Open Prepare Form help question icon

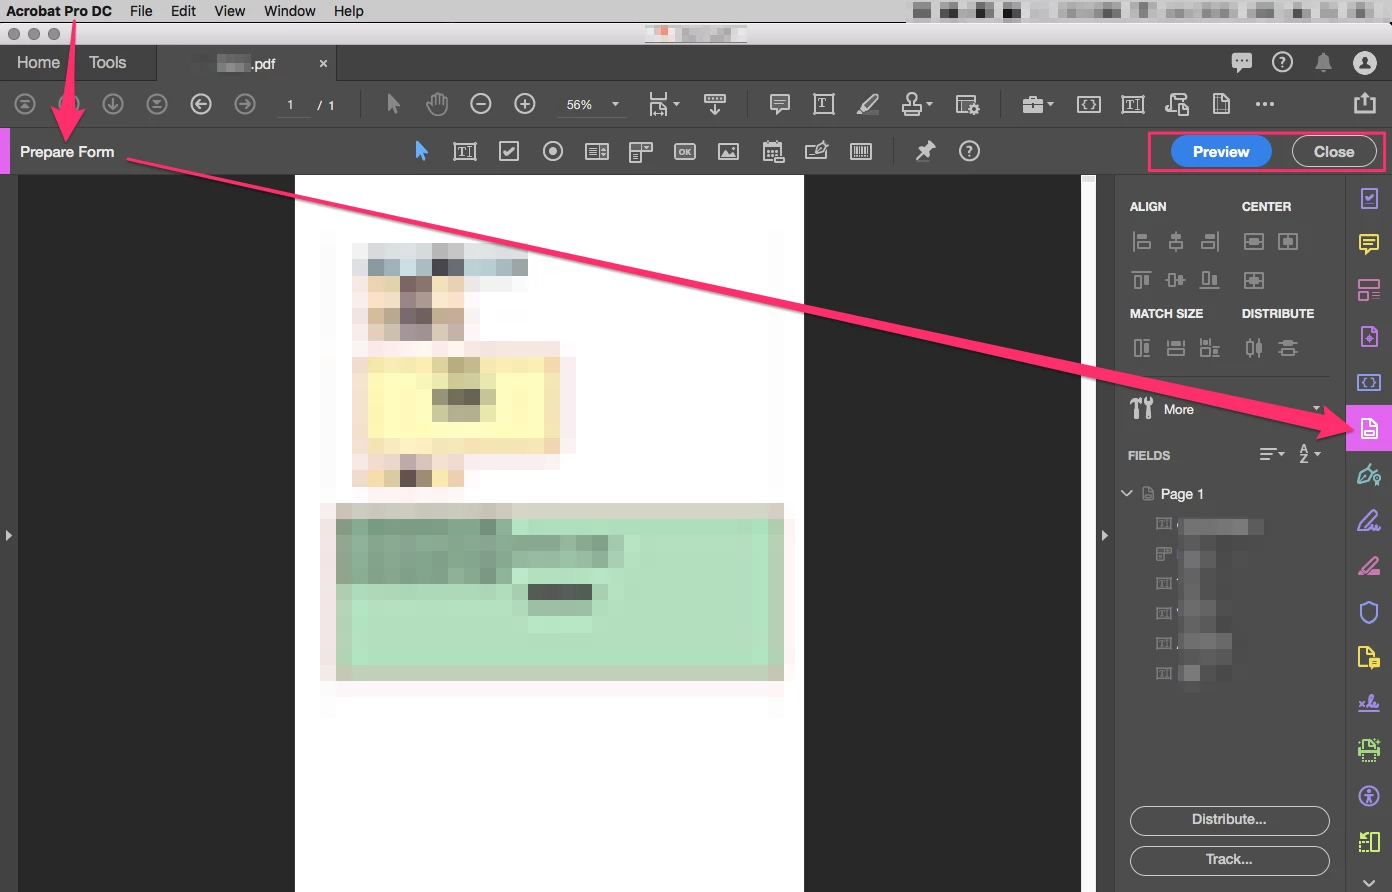pos(969,151)
